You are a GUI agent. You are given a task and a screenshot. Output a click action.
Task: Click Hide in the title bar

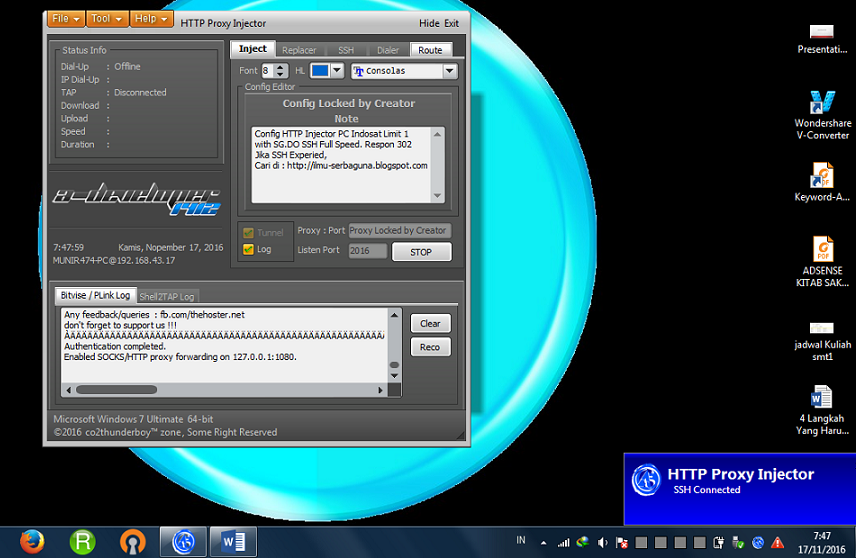pyautogui.click(x=429, y=23)
